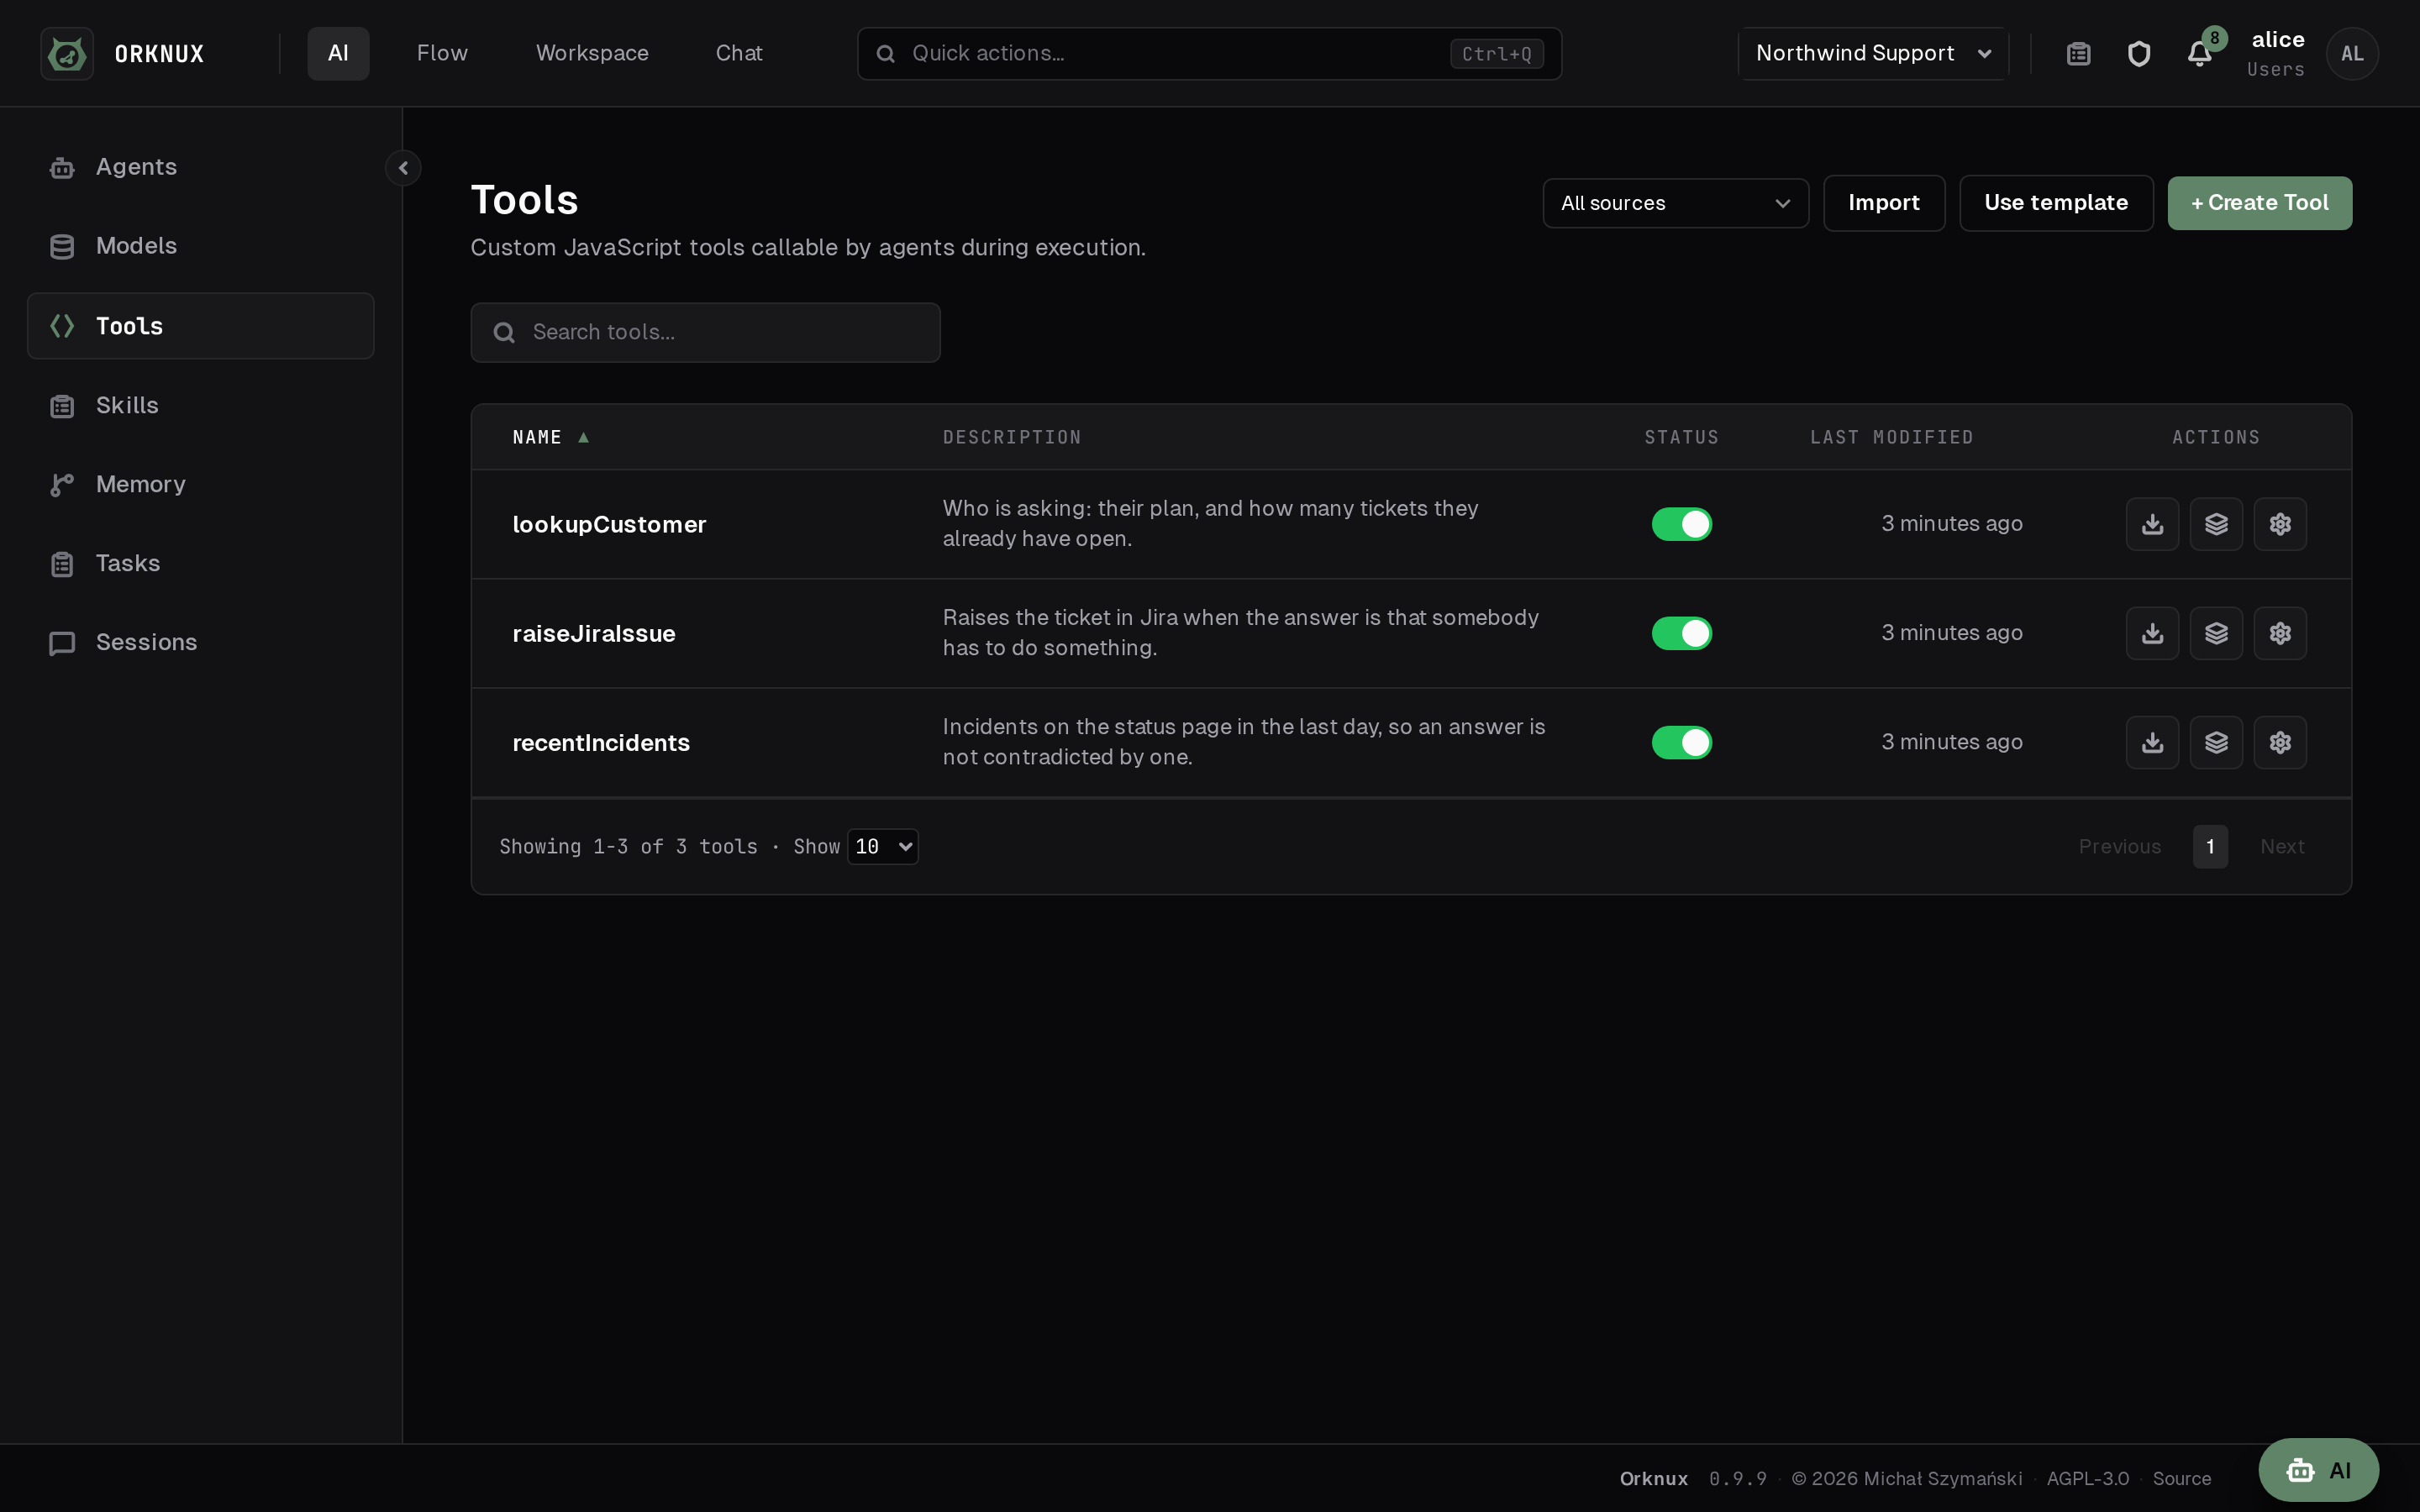The width and height of the screenshot is (2420, 1512).
Task: Open the clipboard list icon beside shield
Action: coord(2078,54)
